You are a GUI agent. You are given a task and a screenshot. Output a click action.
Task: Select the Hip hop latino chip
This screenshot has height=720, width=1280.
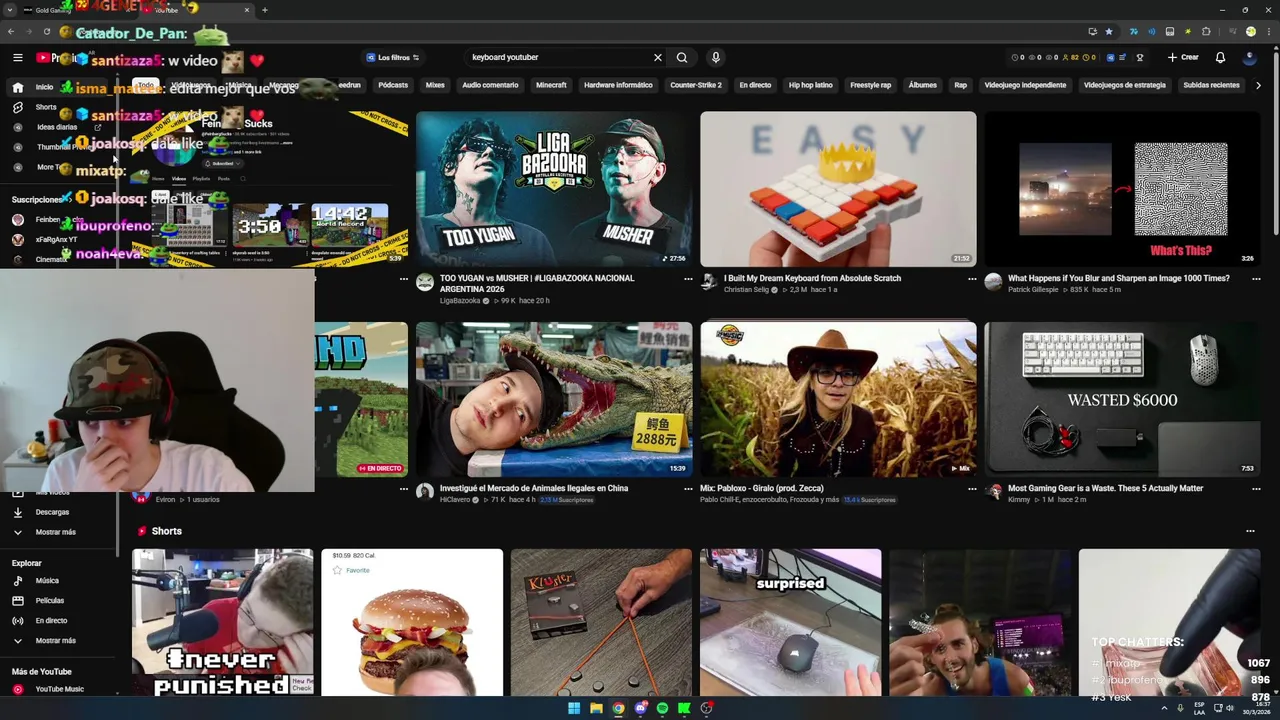811,85
